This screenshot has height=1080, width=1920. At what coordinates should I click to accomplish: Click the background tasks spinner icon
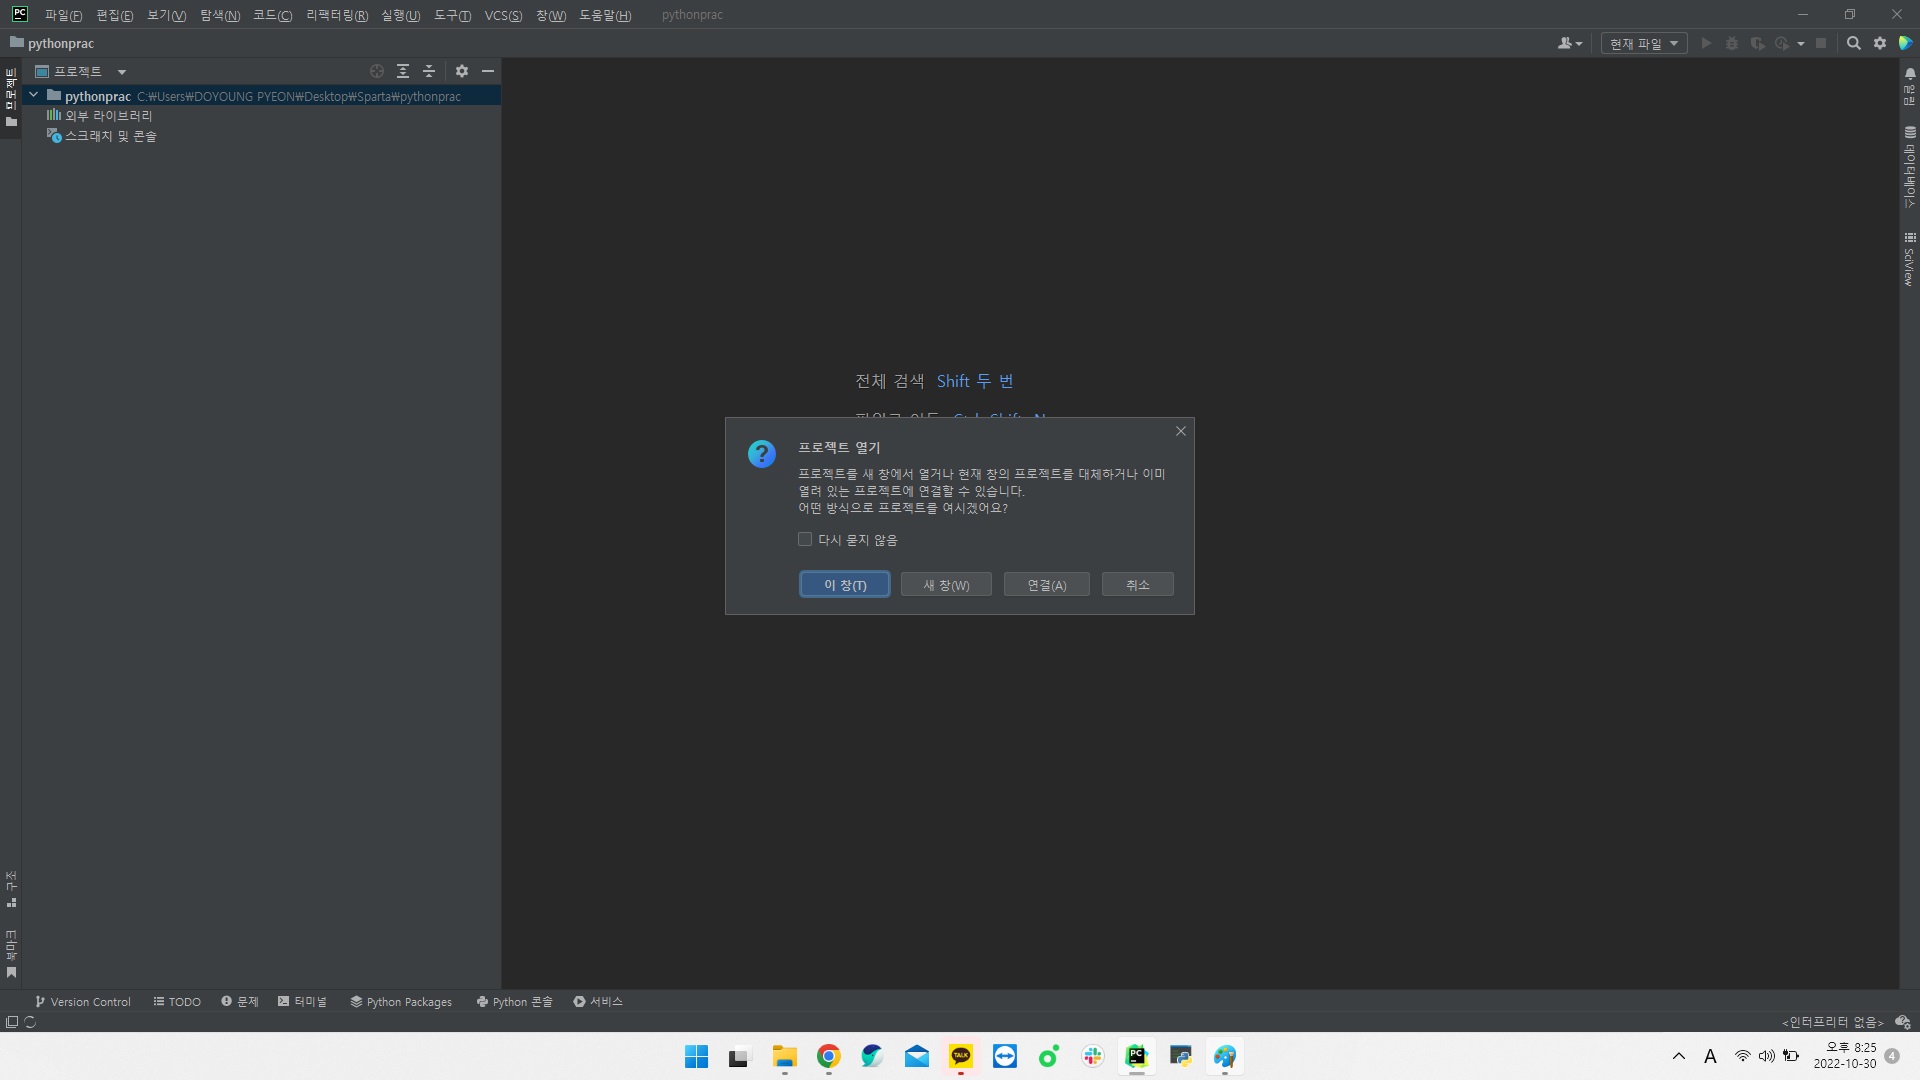[30, 1022]
